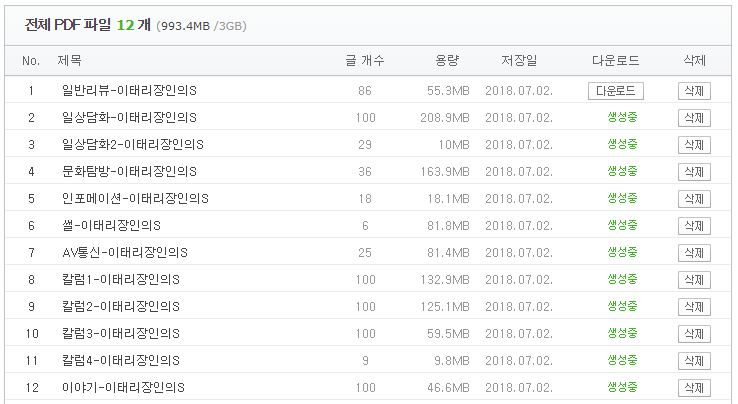The image size is (738, 404).
Task: Click the 저장일 column header
Action: click(519, 60)
